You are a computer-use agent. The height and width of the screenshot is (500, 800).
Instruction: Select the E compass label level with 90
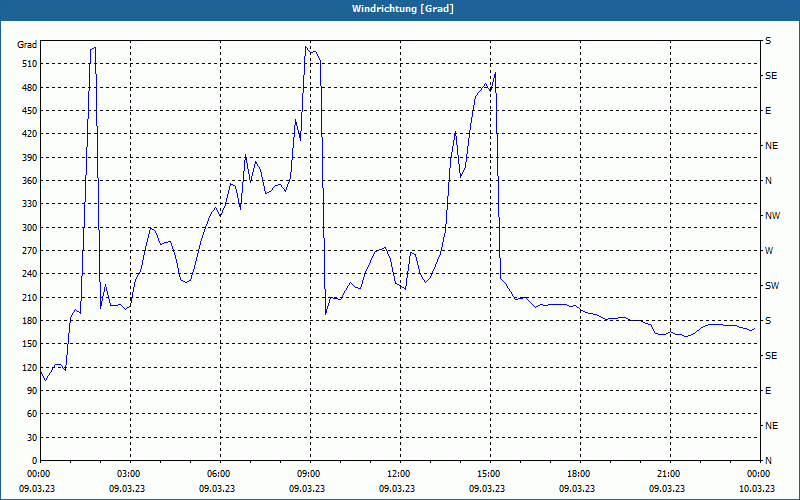(768, 391)
